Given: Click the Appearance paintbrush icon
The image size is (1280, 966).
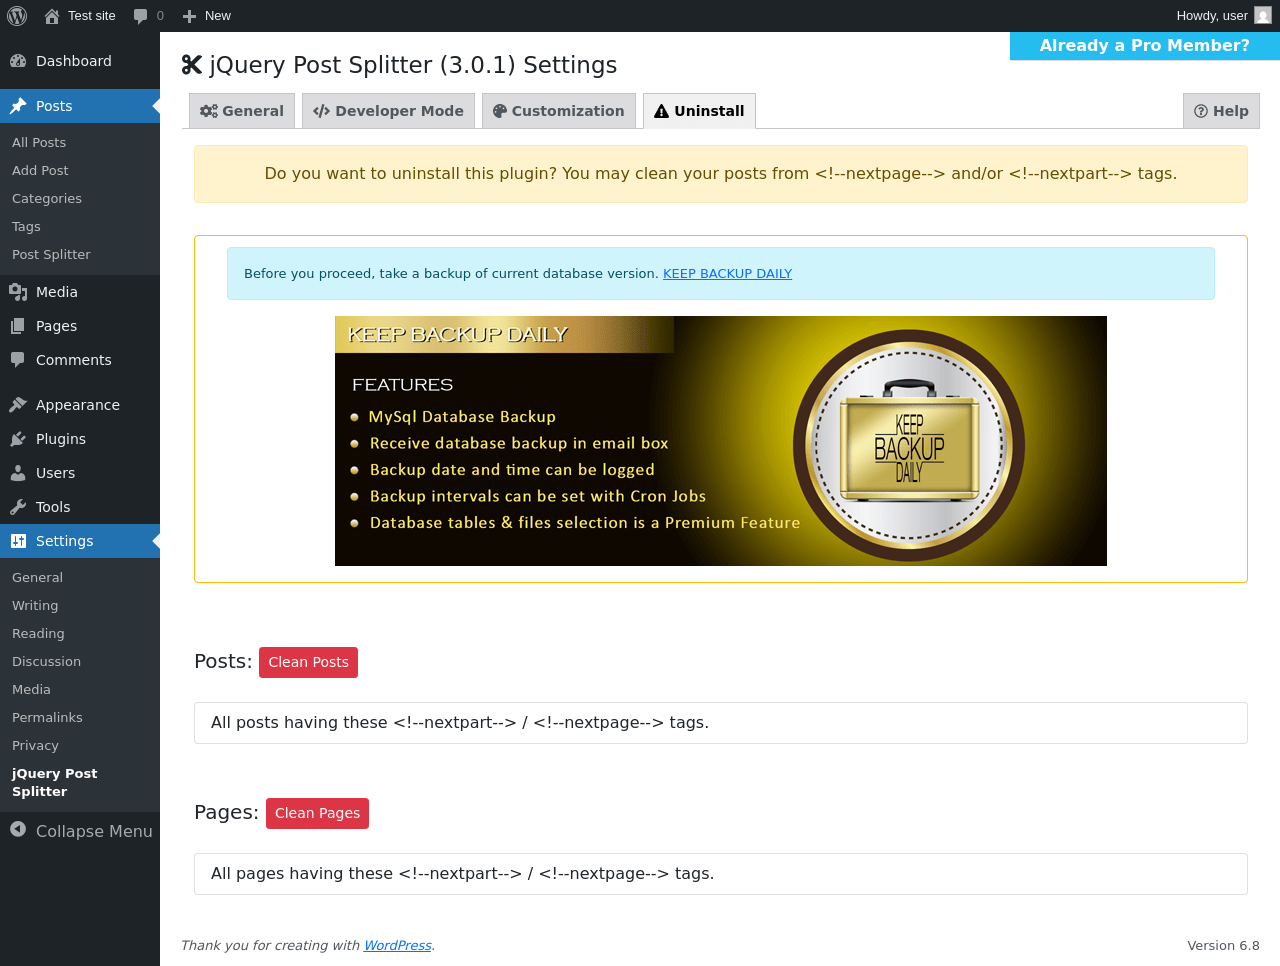Looking at the screenshot, I should click(18, 405).
